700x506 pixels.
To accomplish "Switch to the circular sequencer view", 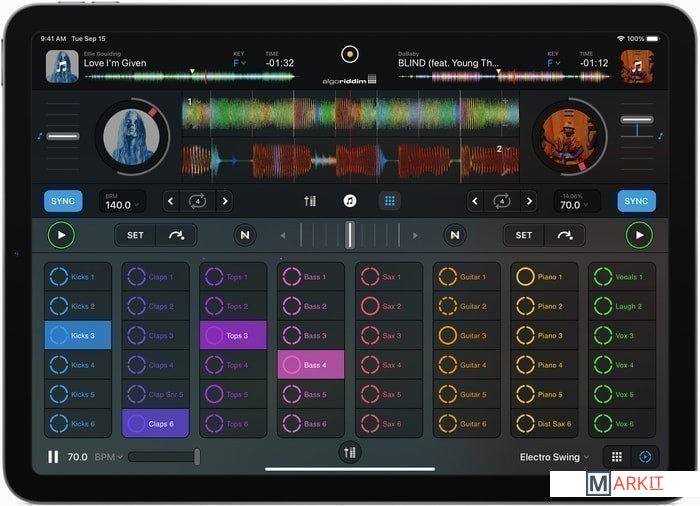I will [x=645, y=457].
